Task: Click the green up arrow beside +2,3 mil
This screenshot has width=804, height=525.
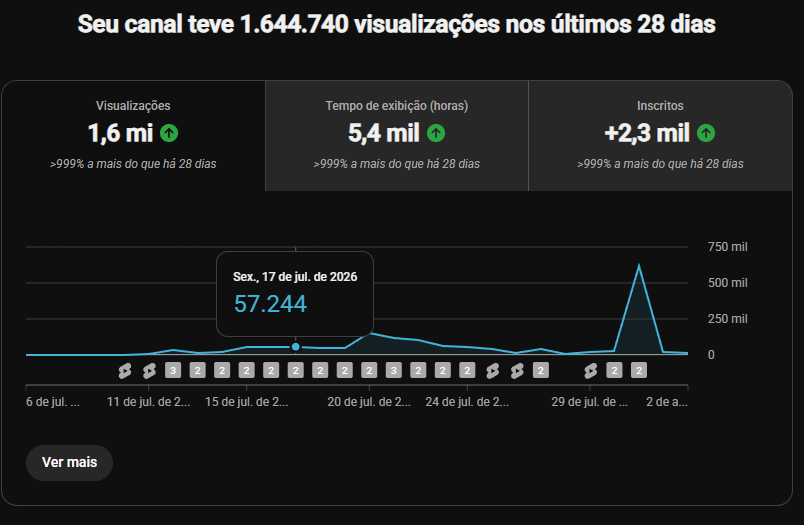Action: [x=706, y=133]
